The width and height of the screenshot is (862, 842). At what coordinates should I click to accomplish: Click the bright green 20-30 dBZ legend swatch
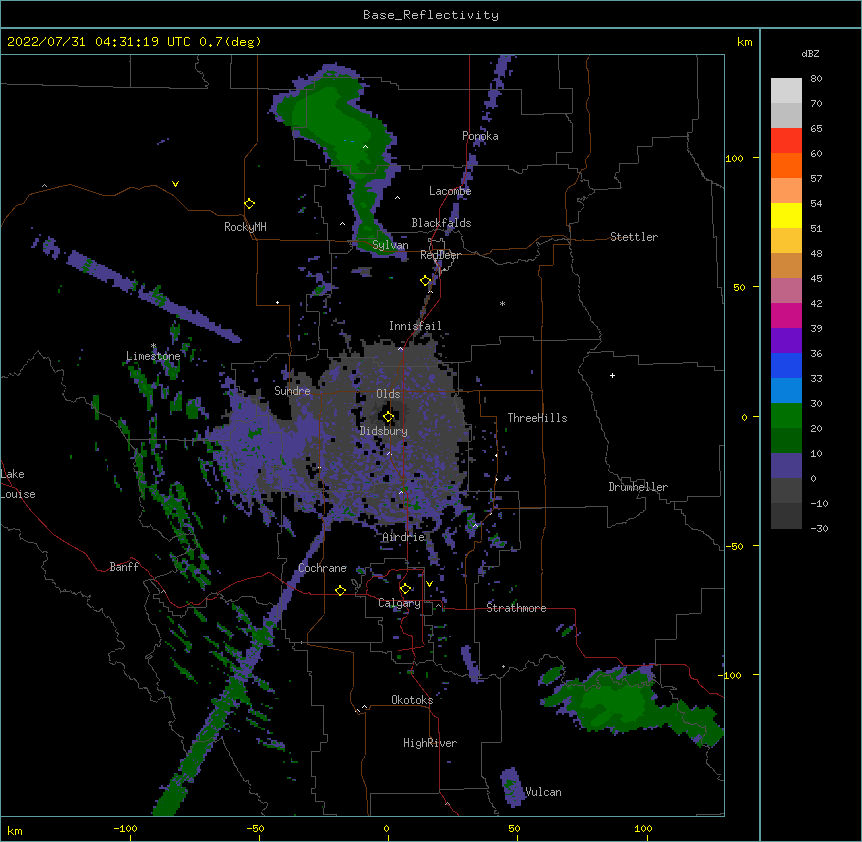(x=786, y=416)
